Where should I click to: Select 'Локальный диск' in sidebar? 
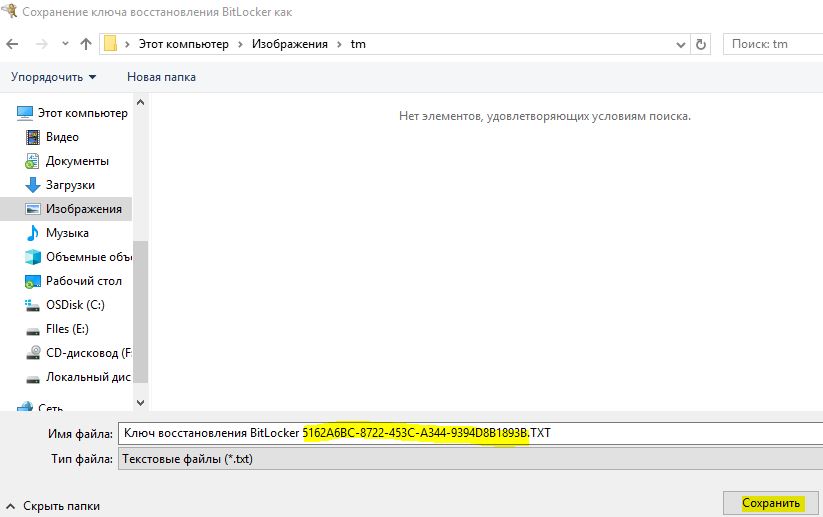[x=88, y=377]
